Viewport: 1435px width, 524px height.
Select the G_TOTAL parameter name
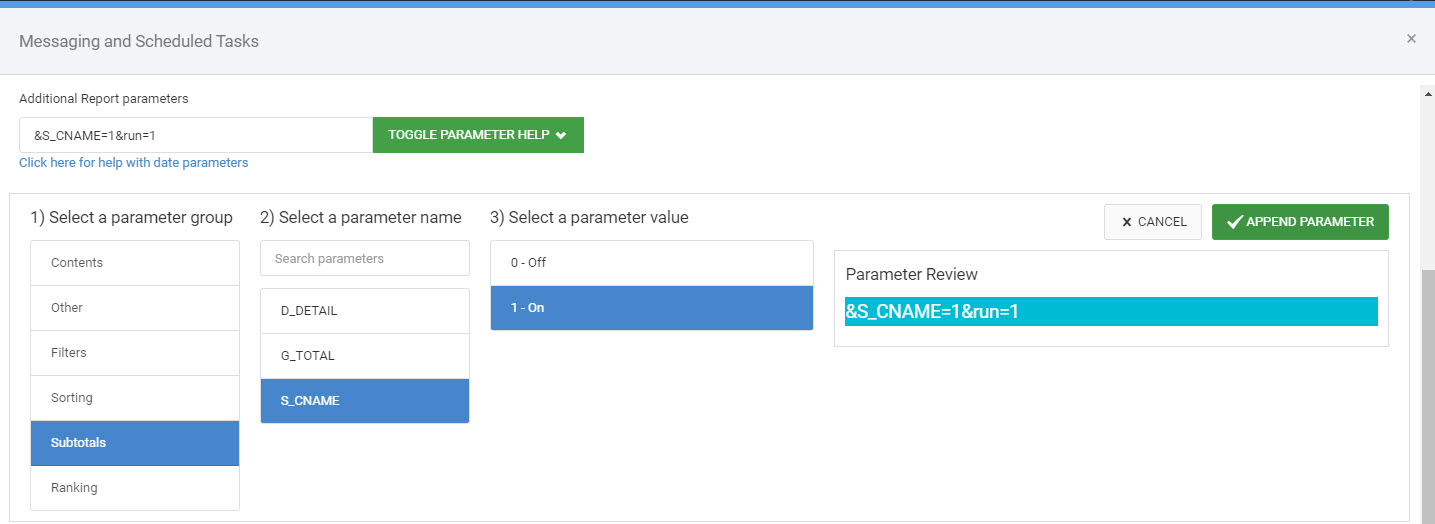point(365,356)
